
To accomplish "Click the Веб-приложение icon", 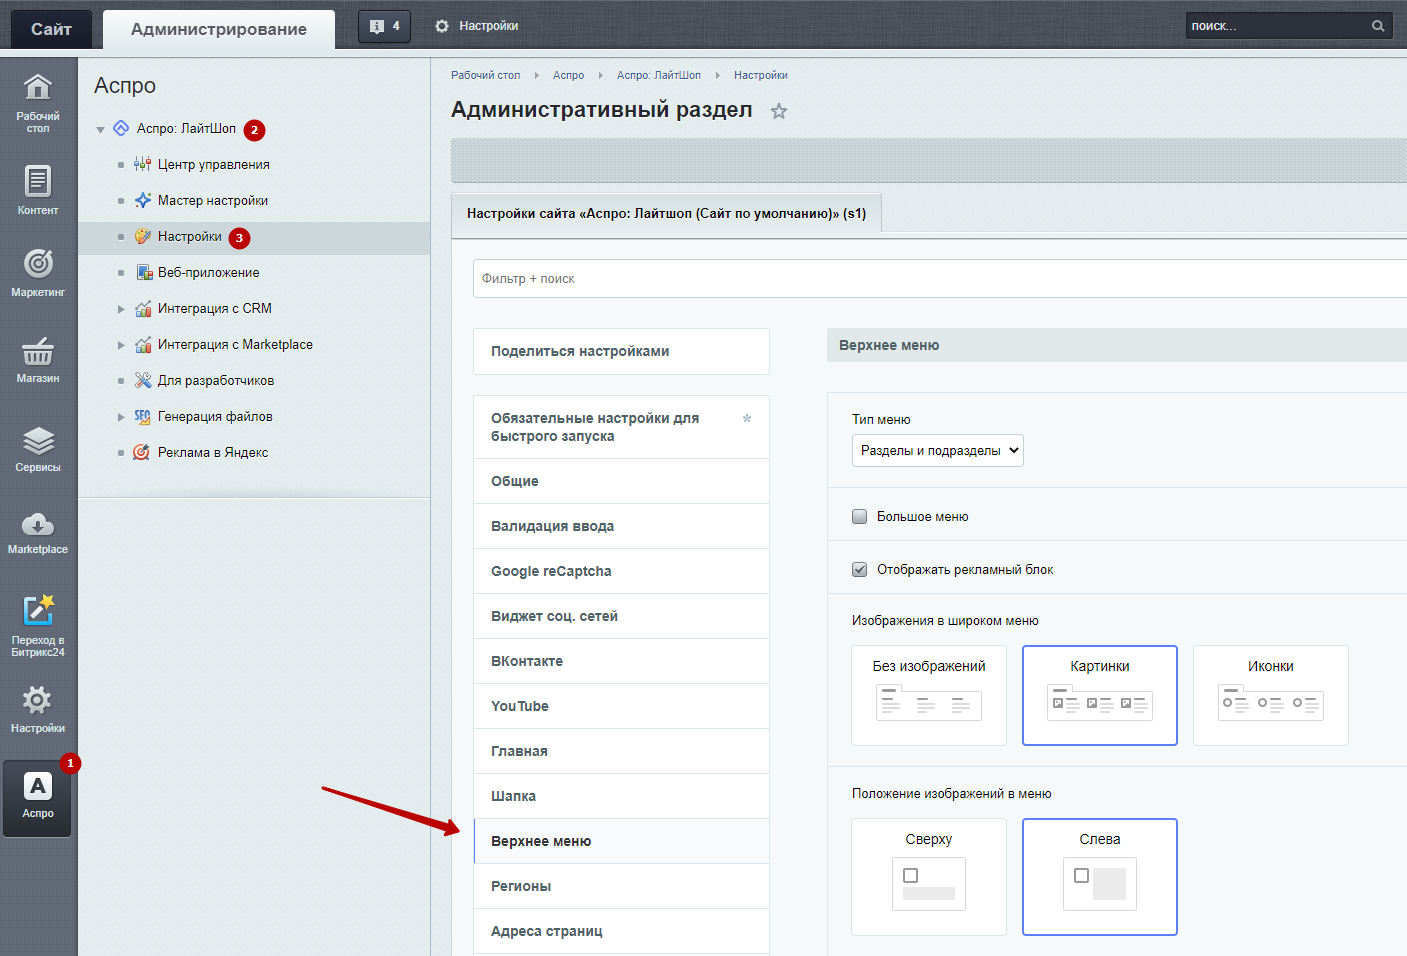I will pos(143,272).
